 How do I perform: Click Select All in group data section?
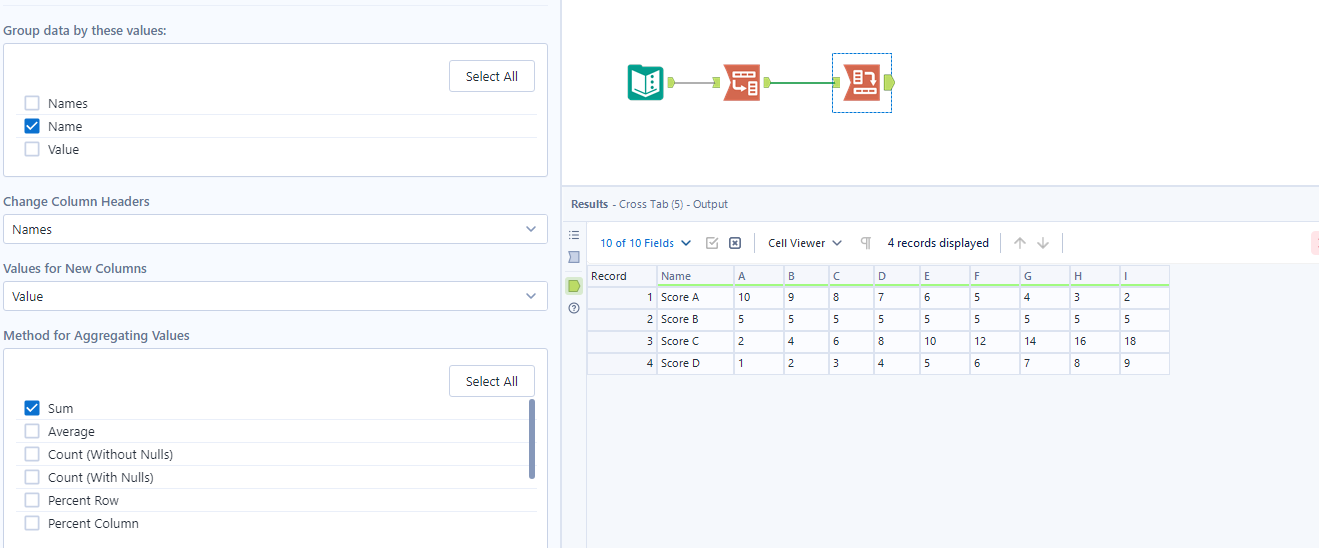491,76
